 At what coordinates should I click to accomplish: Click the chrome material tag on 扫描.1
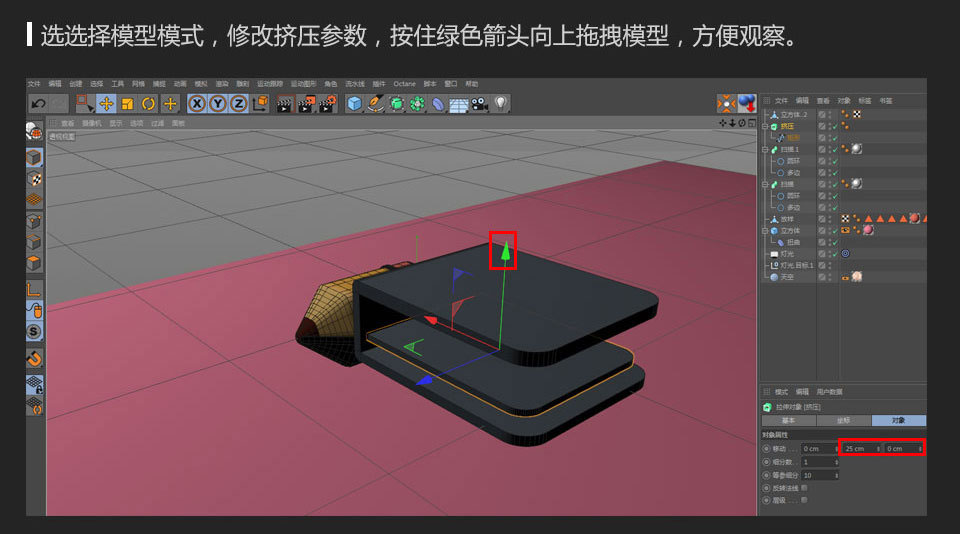coord(857,149)
